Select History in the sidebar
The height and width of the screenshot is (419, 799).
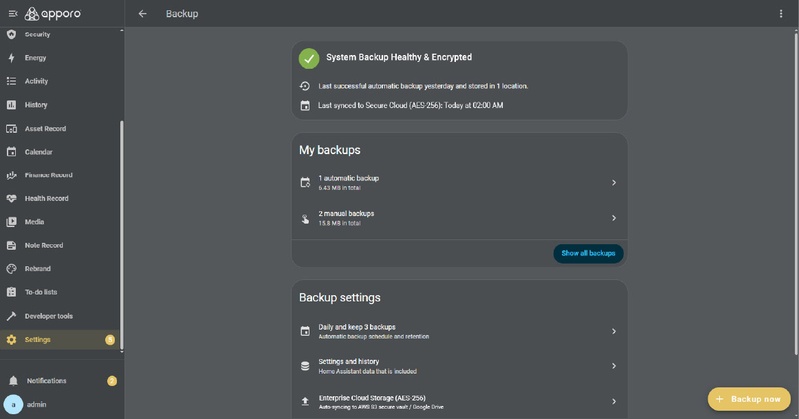pyautogui.click(x=61, y=104)
